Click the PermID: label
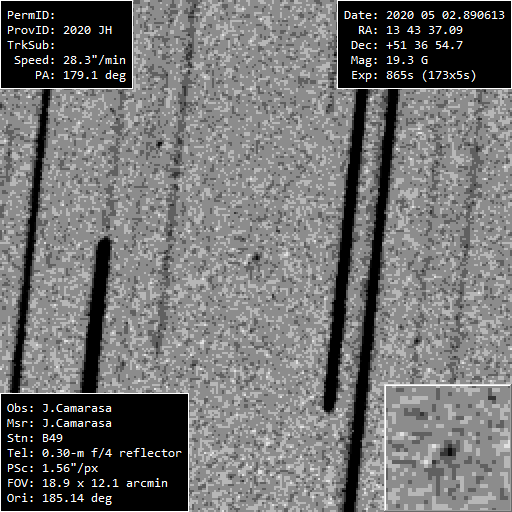512x512 pixels. tap(31, 15)
